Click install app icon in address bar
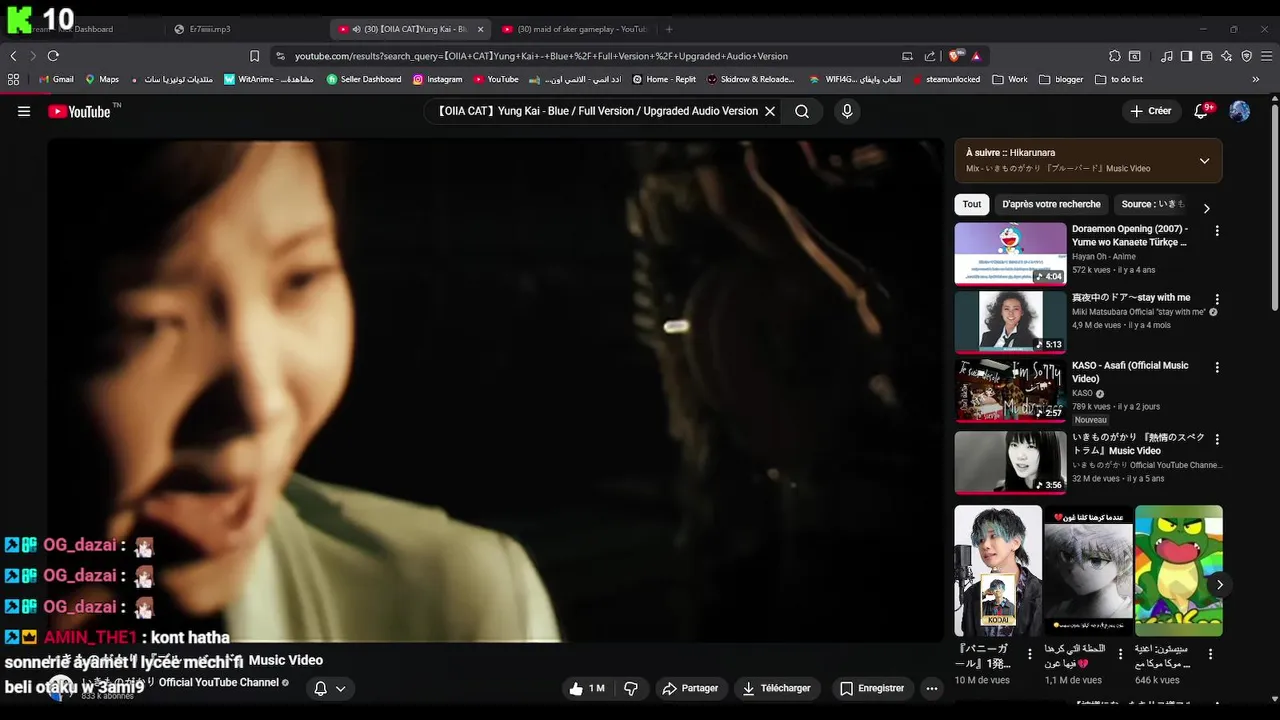The width and height of the screenshot is (1280, 720). 907,56
